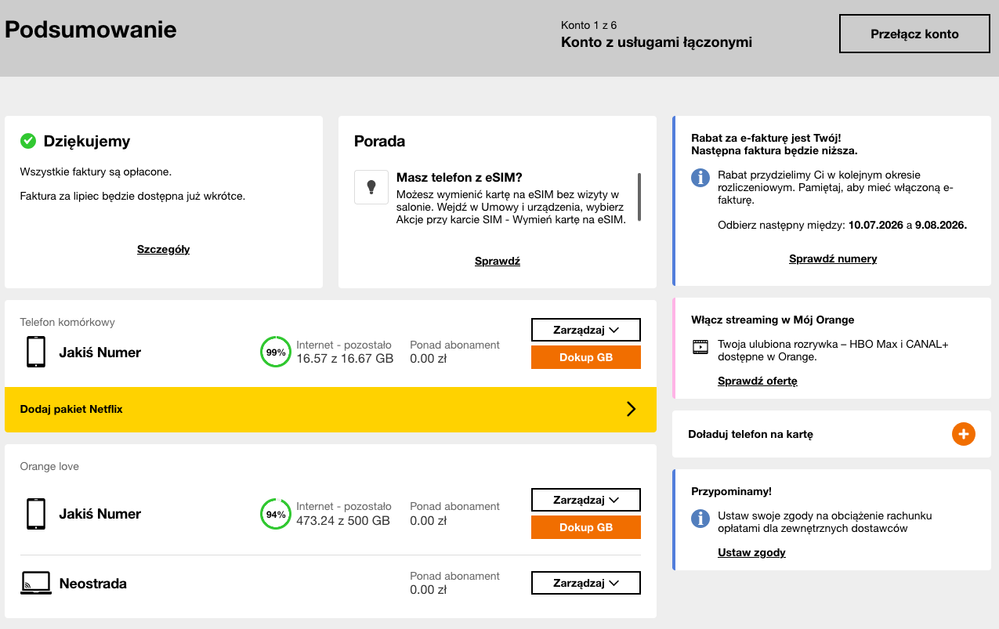This screenshot has width=999, height=629.
Task: Click the Przełącz konto button
Action: click(914, 34)
